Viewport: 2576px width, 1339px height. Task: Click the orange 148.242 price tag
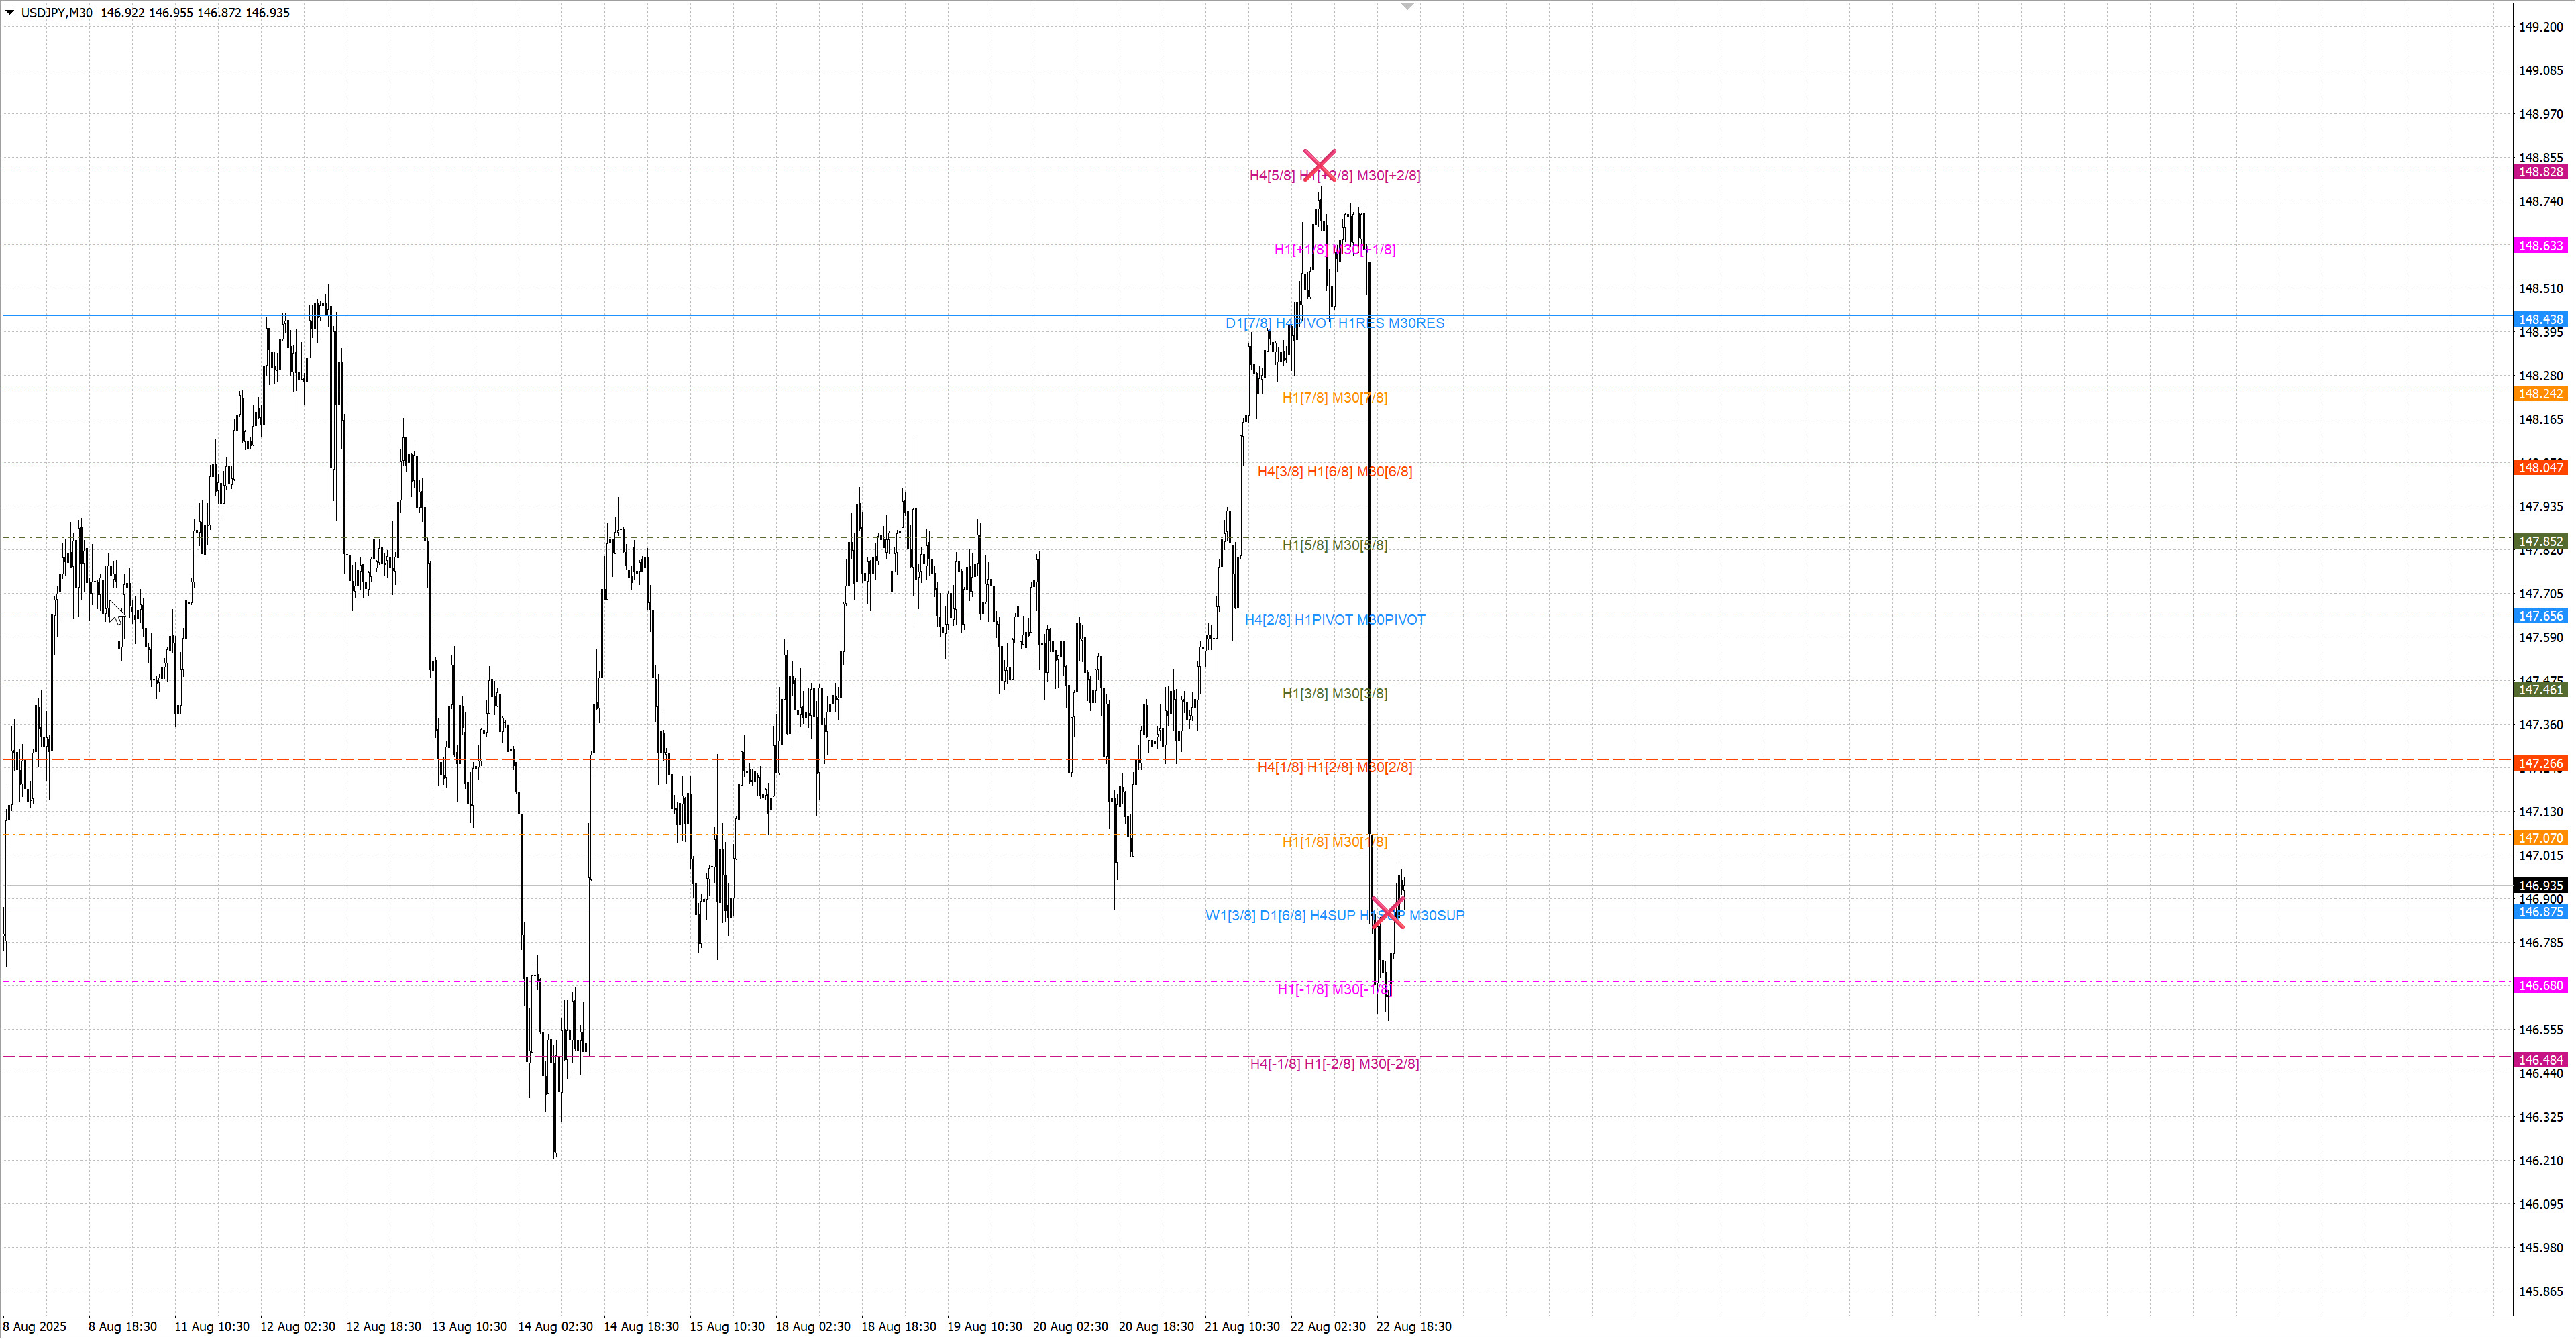(2540, 394)
